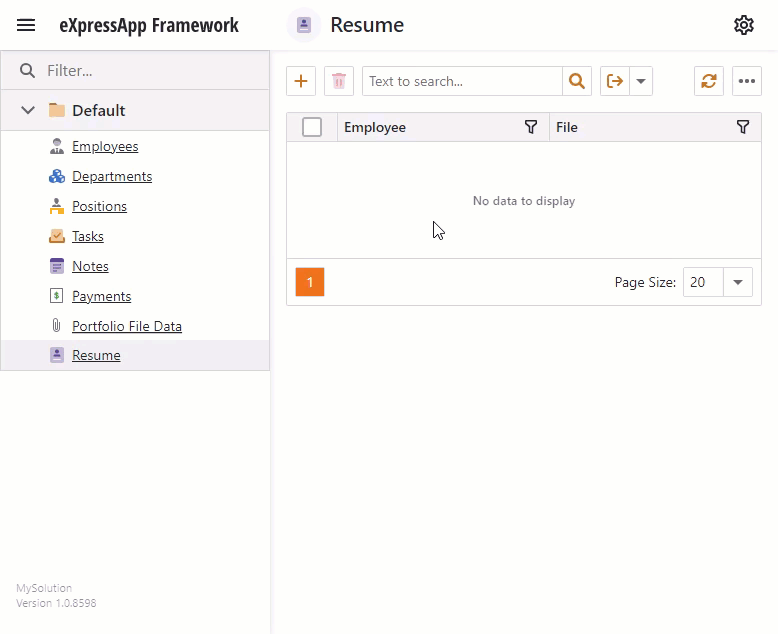The image size is (778, 634).
Task: Click the Page Size label
Action: 645,282
